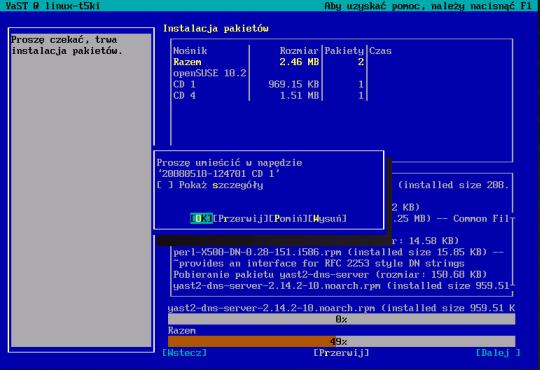Screen dimensions: 540x370
Task: Click the 'Pobieranie pakietu yast2-dns-server' log line
Action: (x=330, y=275)
